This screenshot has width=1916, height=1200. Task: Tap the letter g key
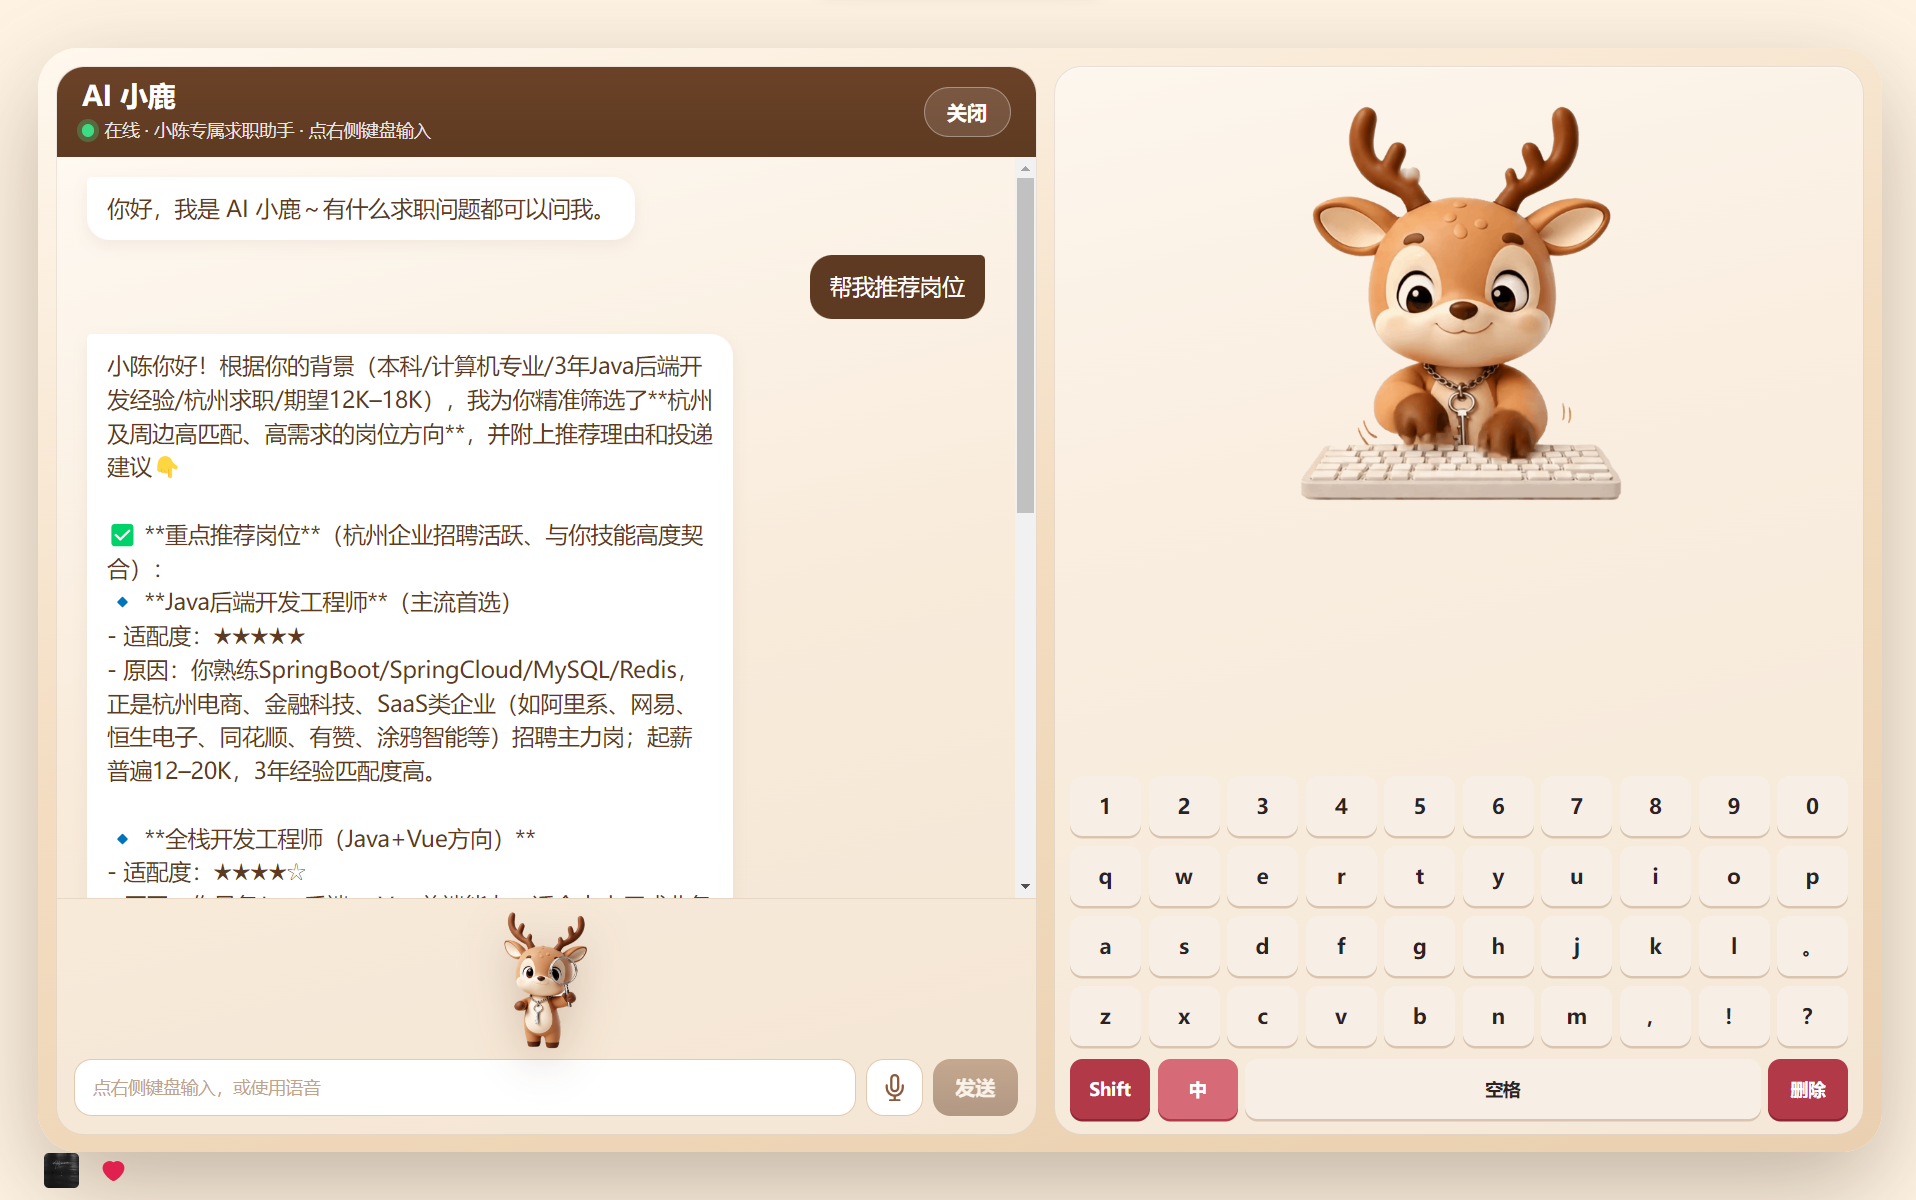tap(1419, 946)
